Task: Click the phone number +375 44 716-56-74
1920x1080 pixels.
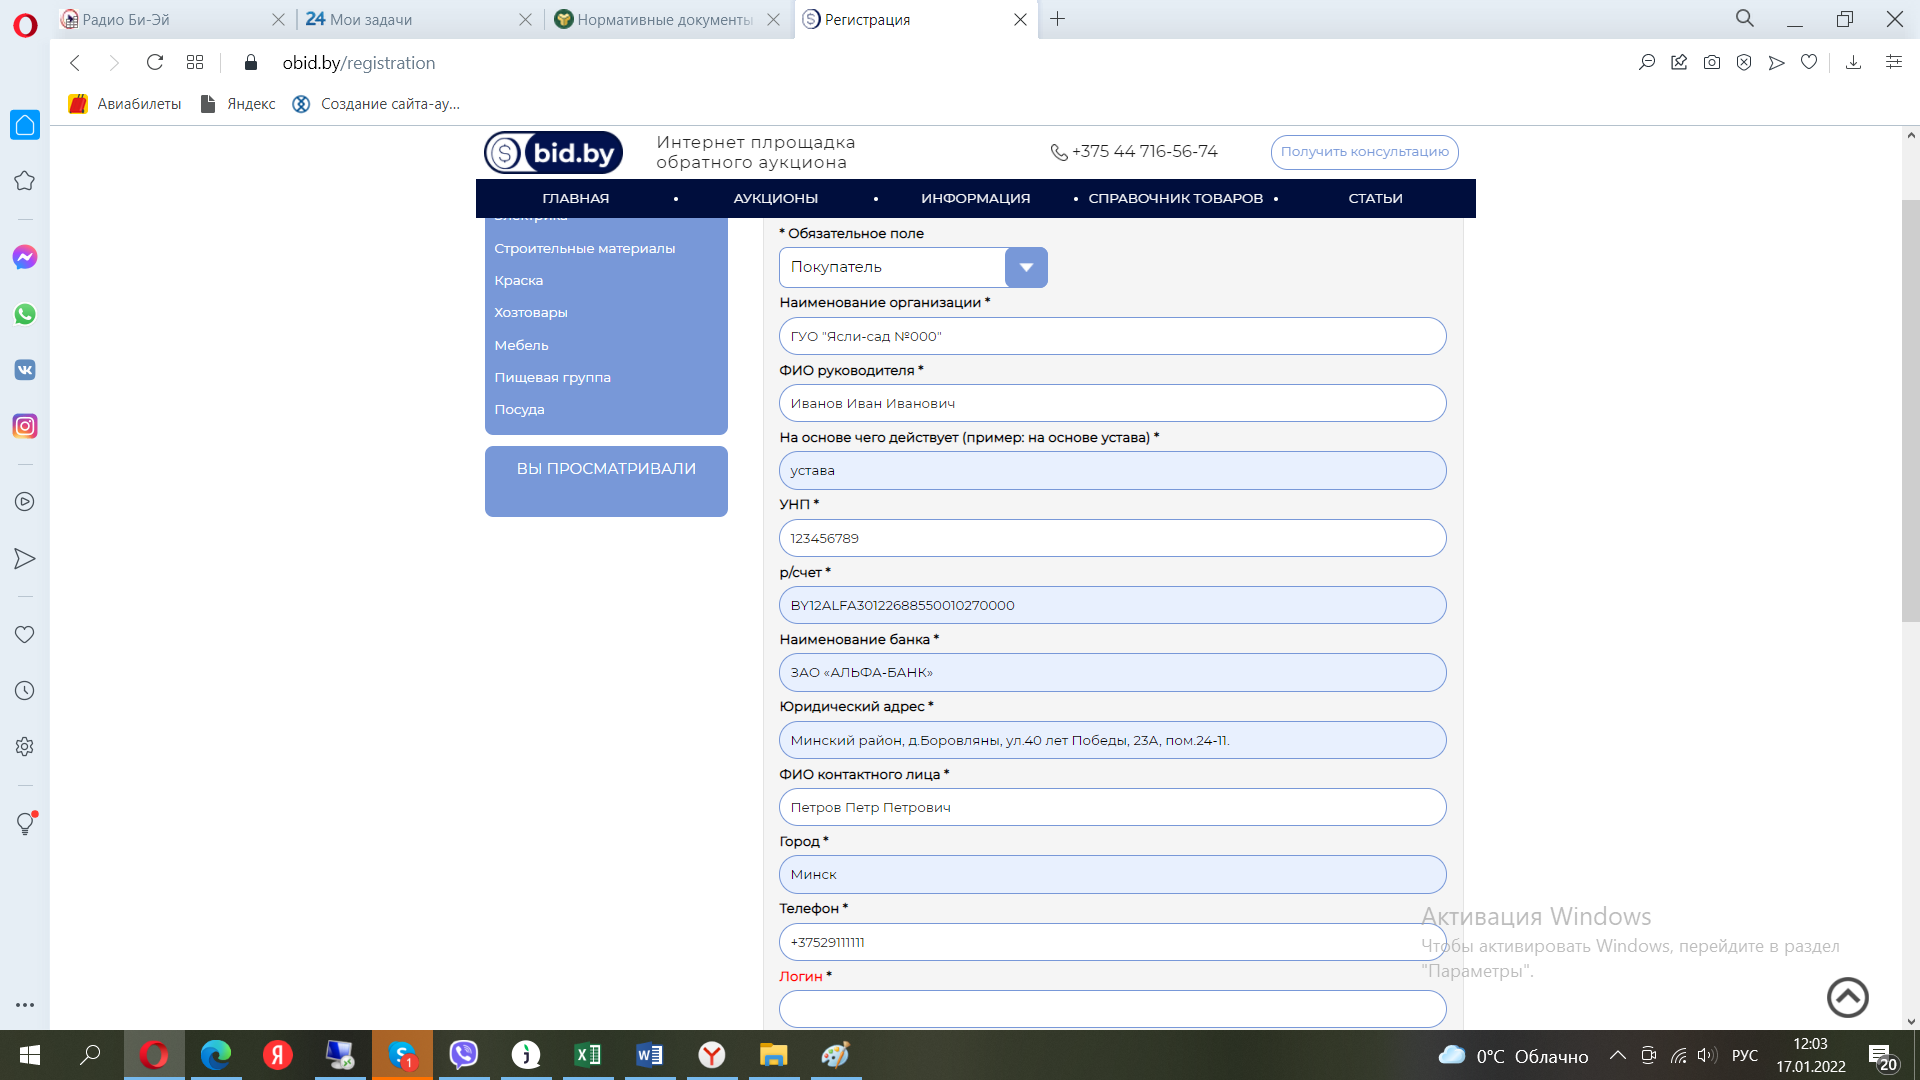Action: [1144, 152]
